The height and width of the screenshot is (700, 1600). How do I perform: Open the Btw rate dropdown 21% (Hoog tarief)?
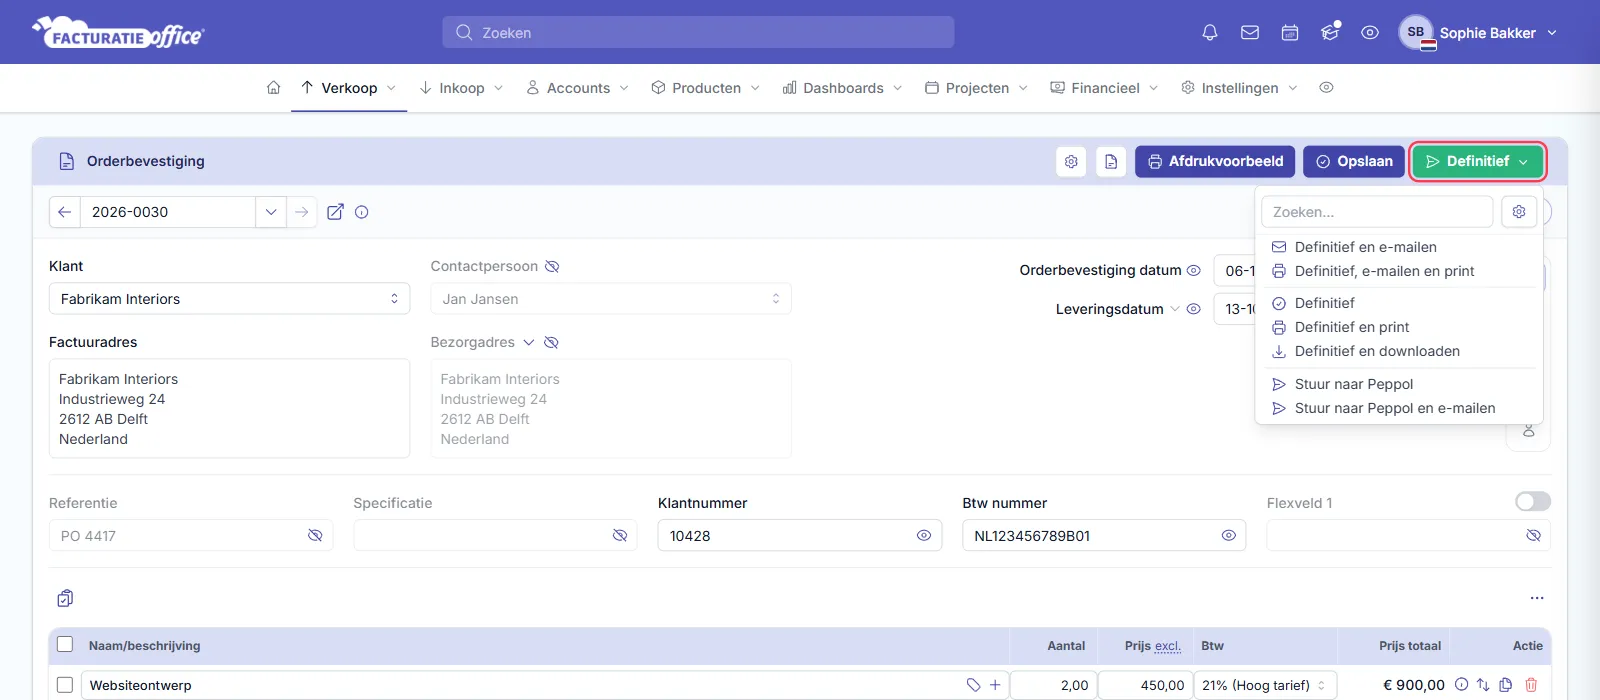[x=1266, y=685]
